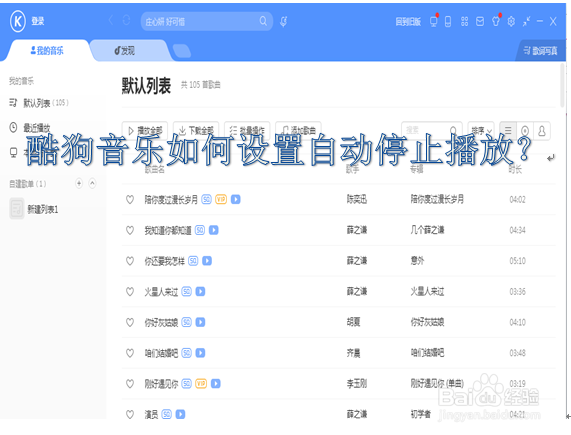Click the small blank tab after 发现
Viewport: 571px width, 435px height.
tap(182, 51)
